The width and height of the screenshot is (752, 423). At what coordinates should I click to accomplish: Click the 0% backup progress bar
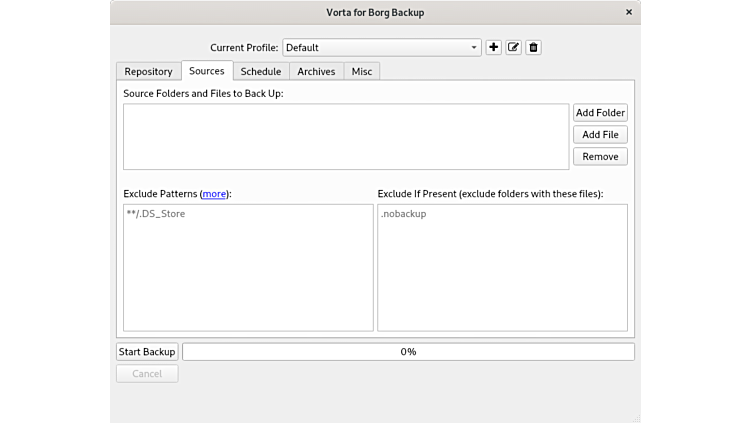[408, 352]
